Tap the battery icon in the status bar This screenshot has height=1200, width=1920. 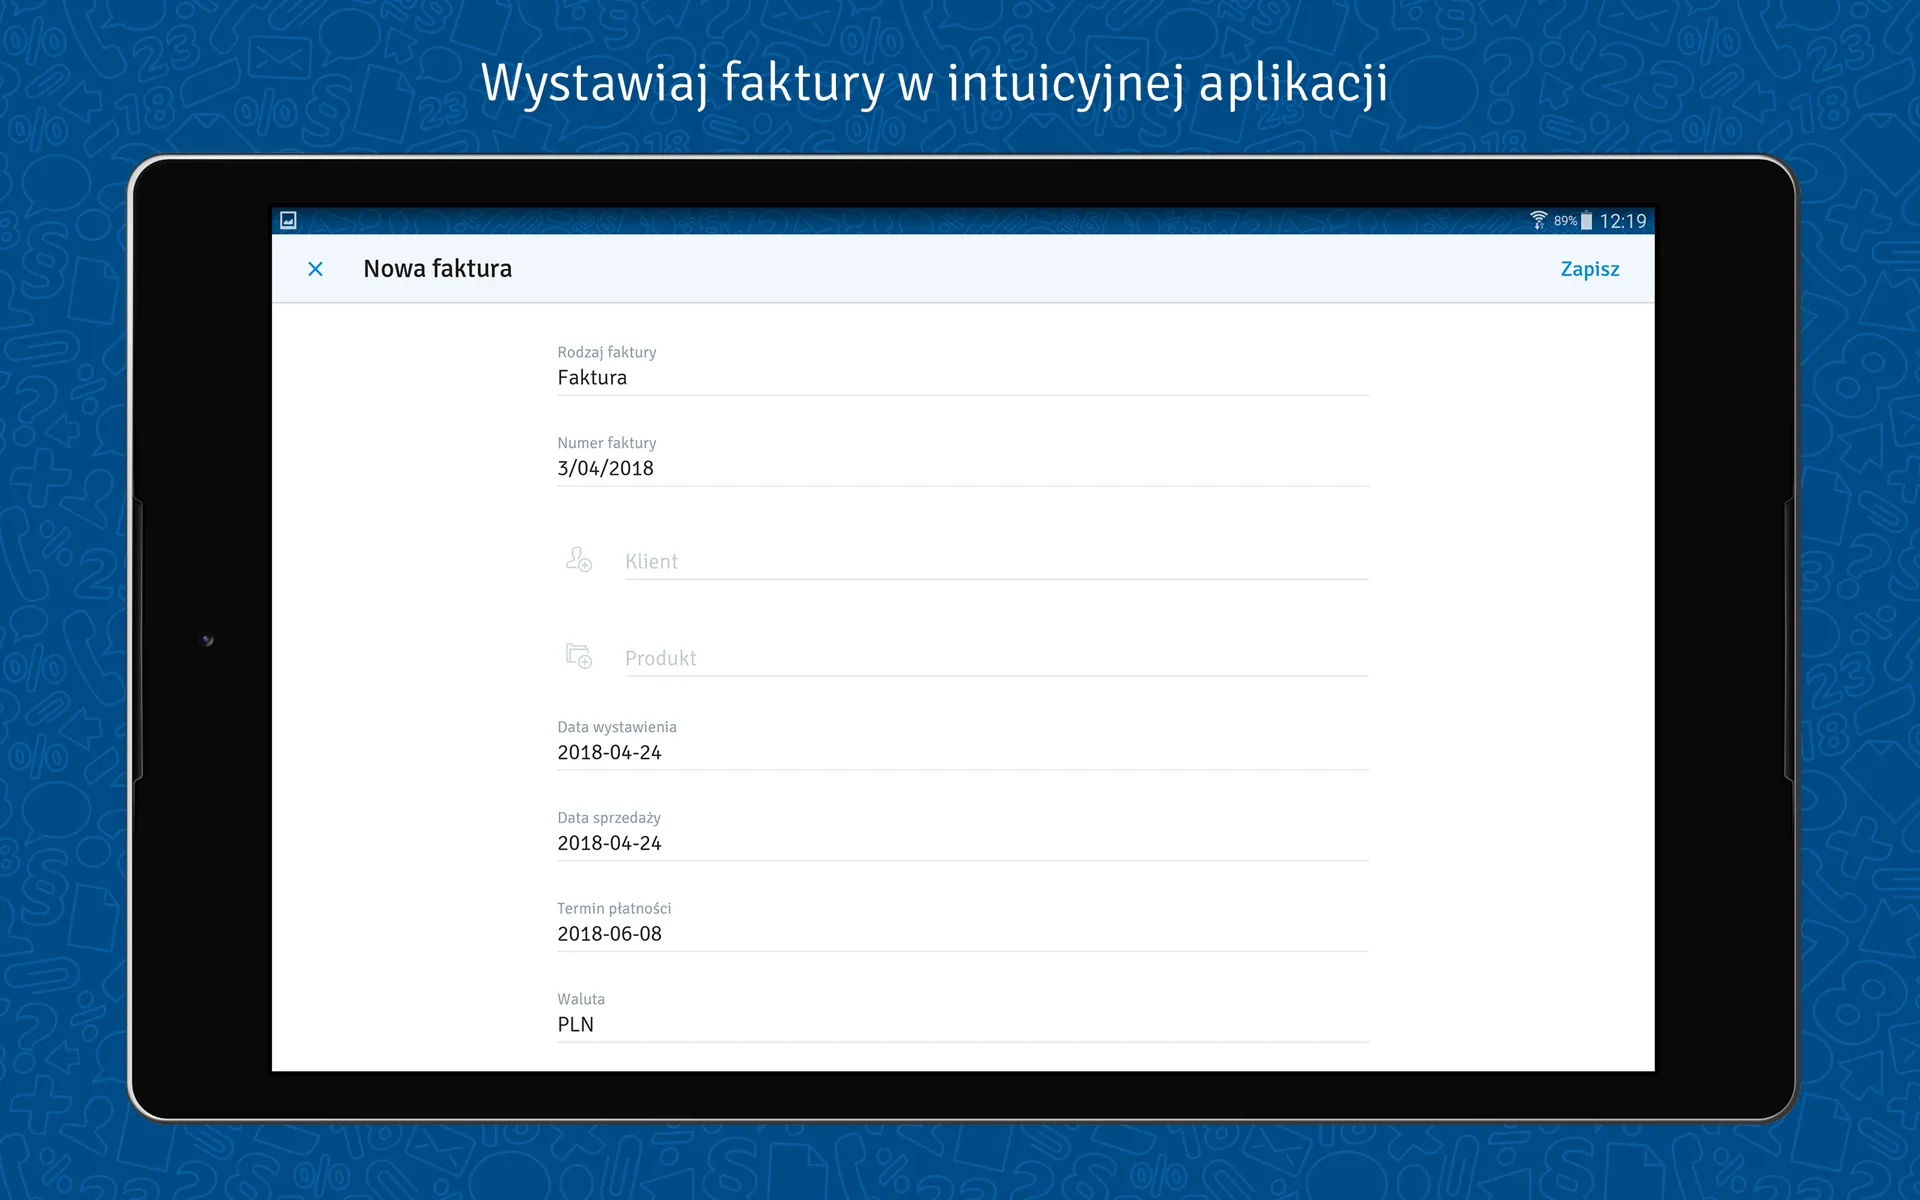pyautogui.click(x=1586, y=221)
